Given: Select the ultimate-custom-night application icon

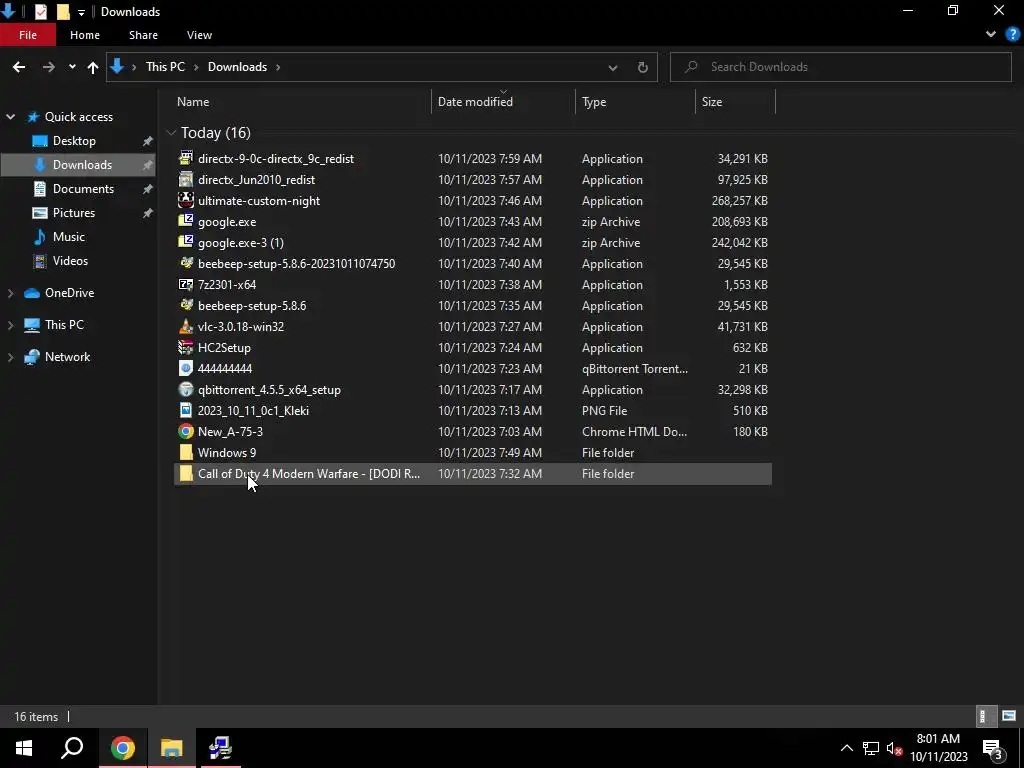Looking at the screenshot, I should click(186, 200).
